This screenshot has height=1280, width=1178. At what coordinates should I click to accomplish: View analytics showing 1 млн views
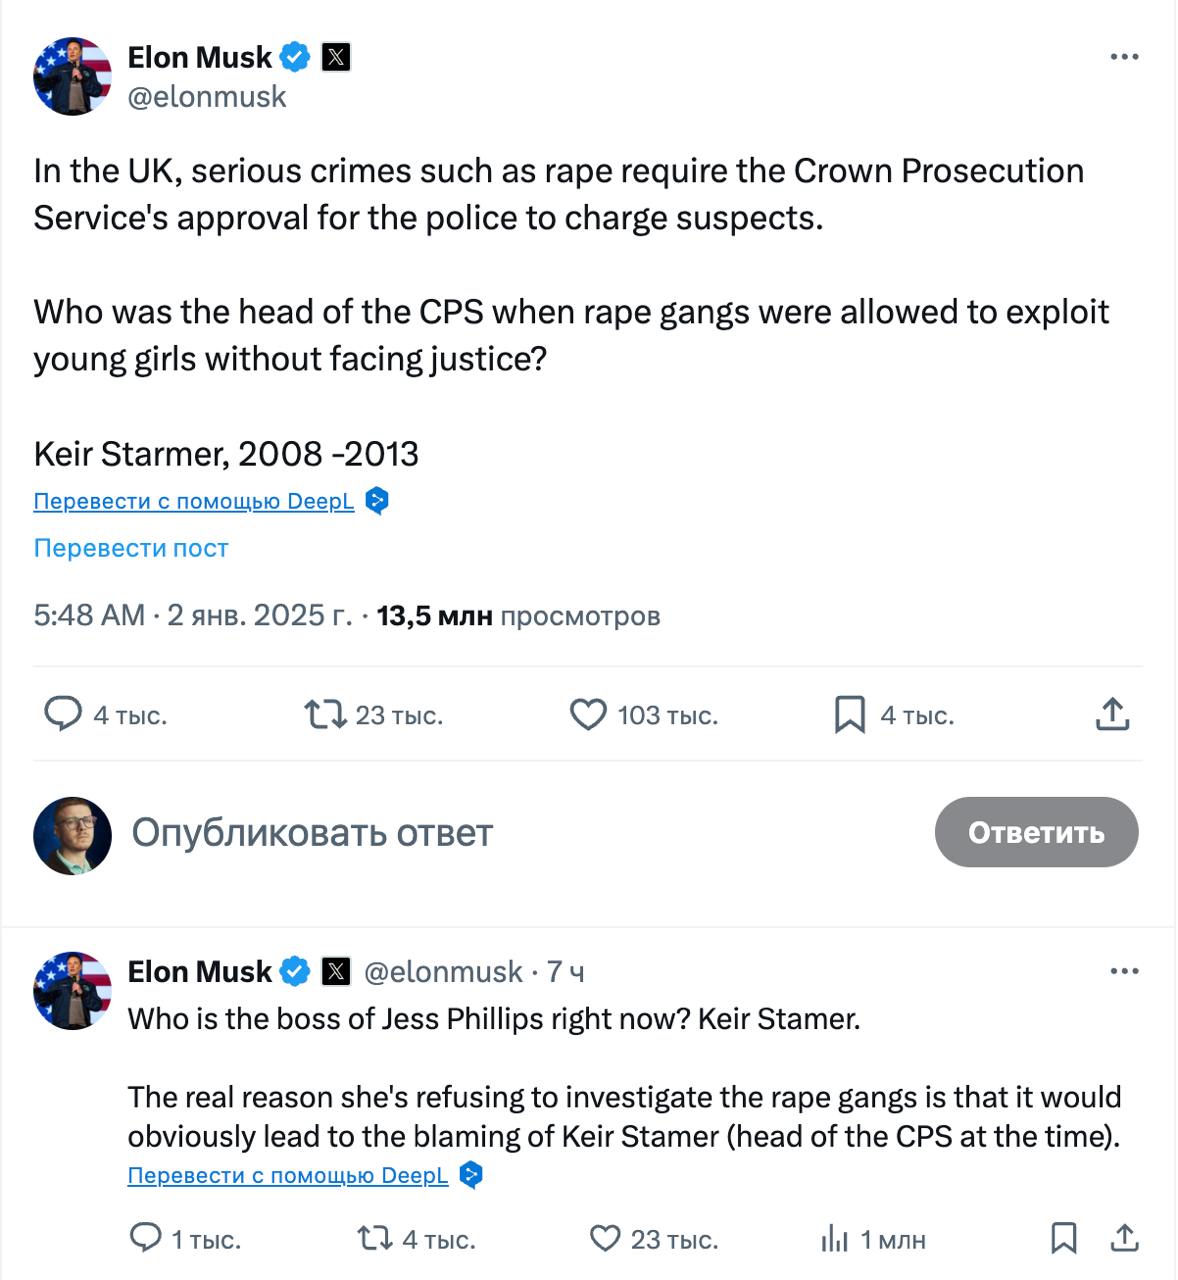pos(834,1239)
